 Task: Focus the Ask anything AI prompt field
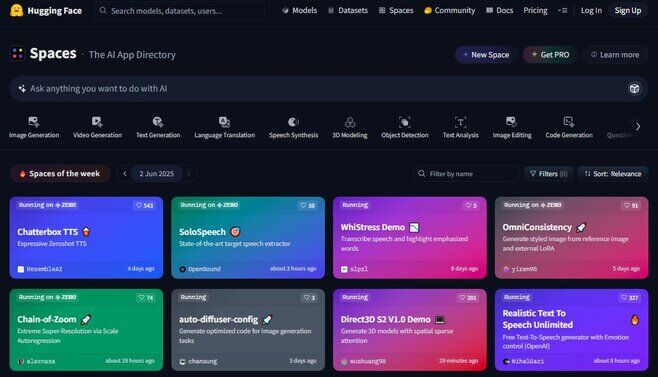(329, 89)
